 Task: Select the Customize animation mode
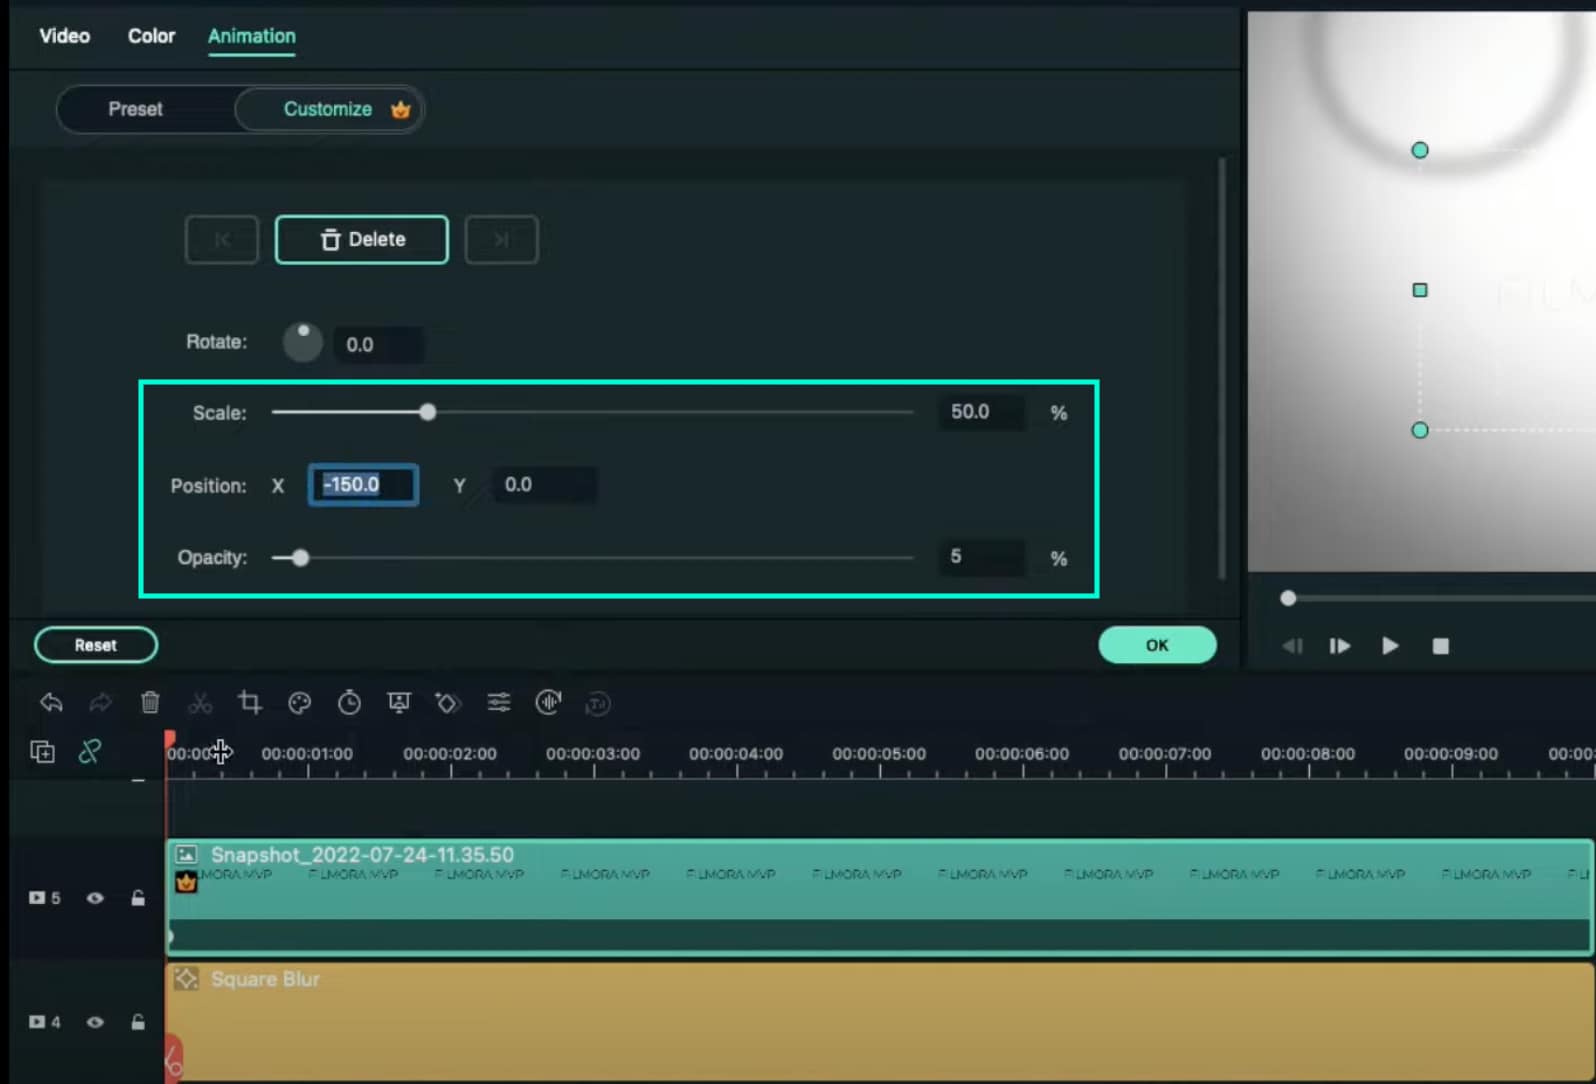328,109
